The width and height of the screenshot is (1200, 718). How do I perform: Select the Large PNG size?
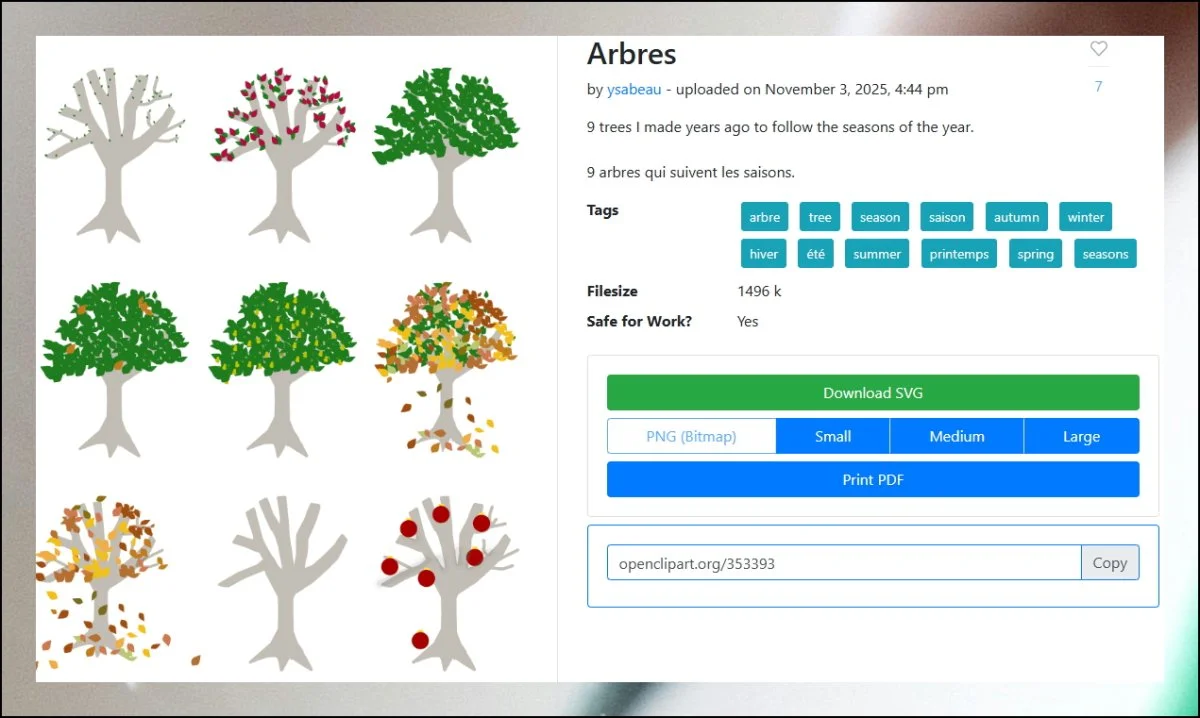pos(1081,437)
